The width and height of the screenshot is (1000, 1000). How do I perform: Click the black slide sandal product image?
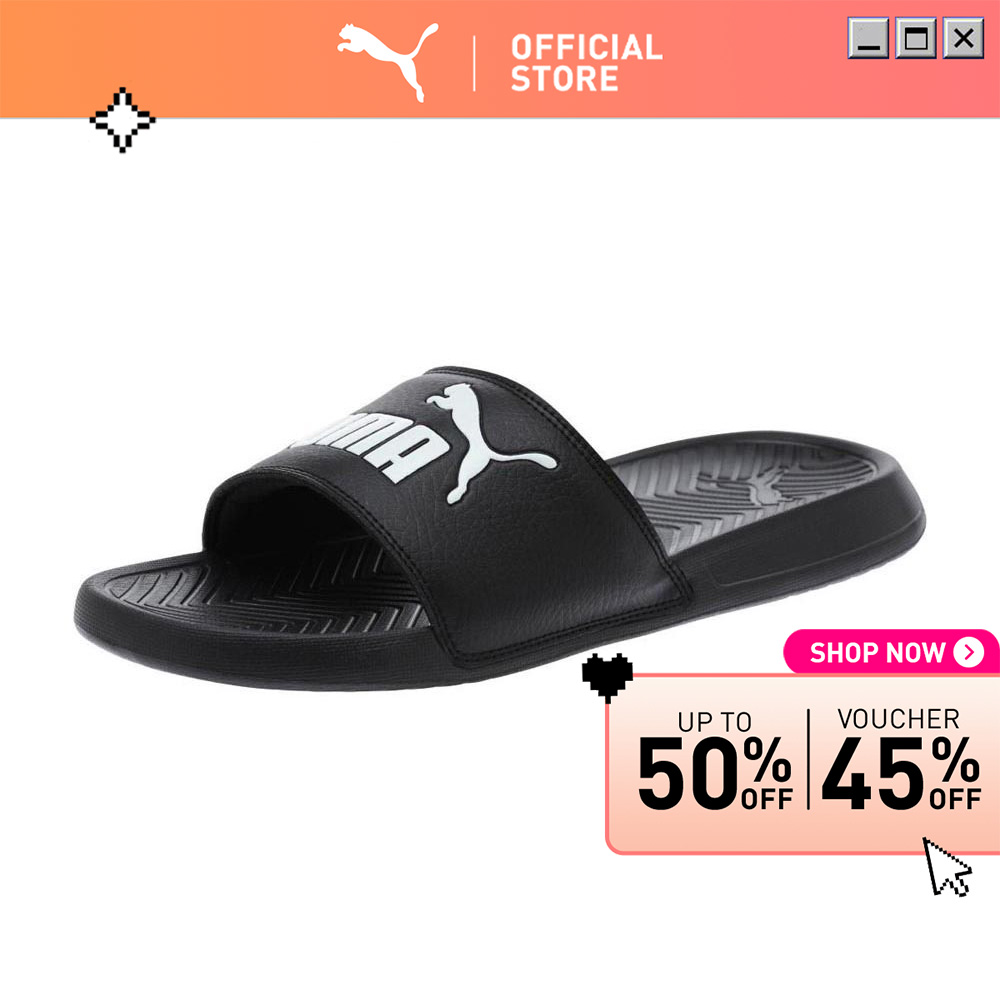click(x=500, y=528)
